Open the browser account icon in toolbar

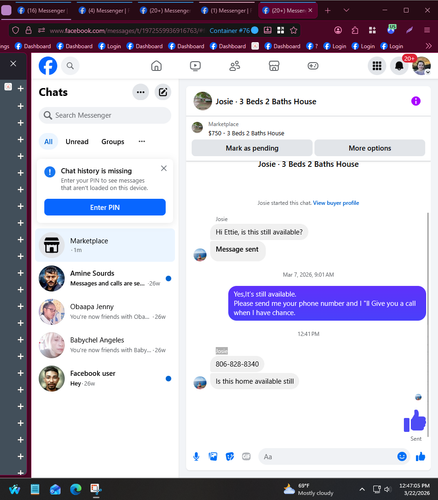click(338, 30)
